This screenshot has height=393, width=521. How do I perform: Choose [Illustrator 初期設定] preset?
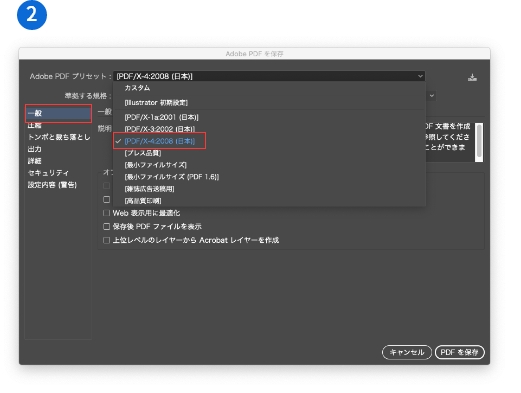[156, 103]
